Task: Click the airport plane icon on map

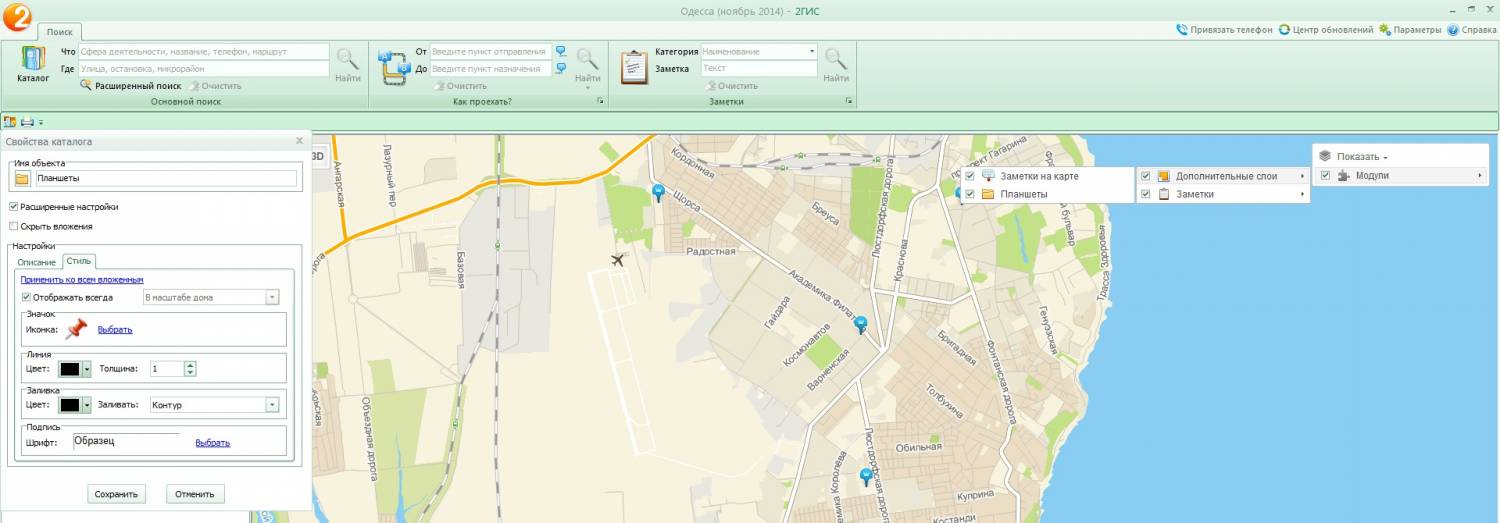Action: (617, 261)
